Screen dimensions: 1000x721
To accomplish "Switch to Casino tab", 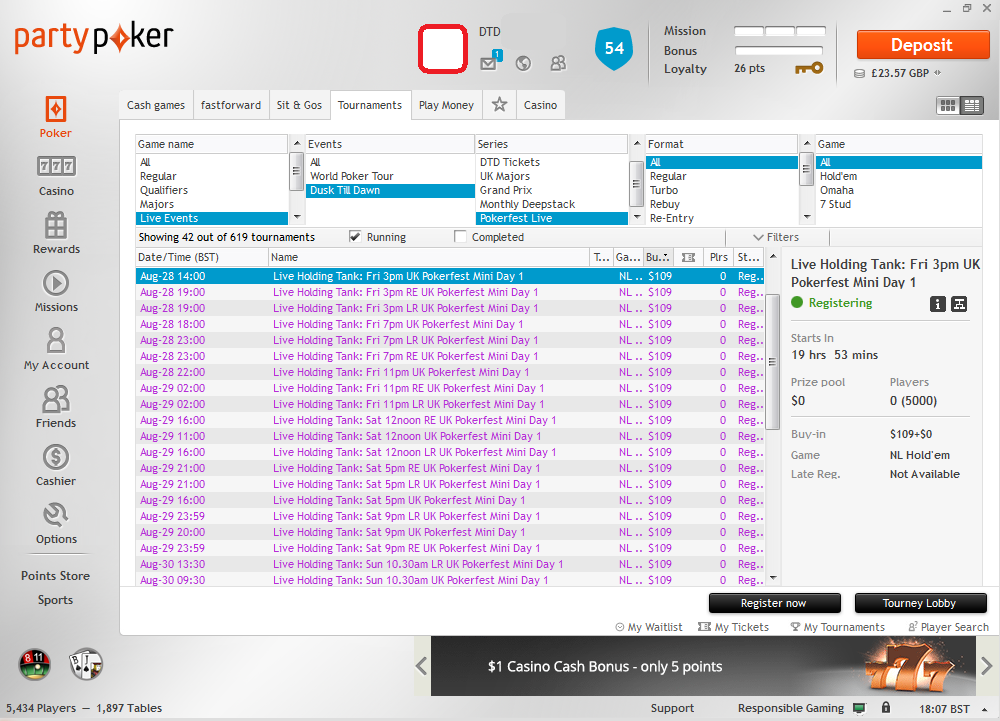I will (540, 105).
